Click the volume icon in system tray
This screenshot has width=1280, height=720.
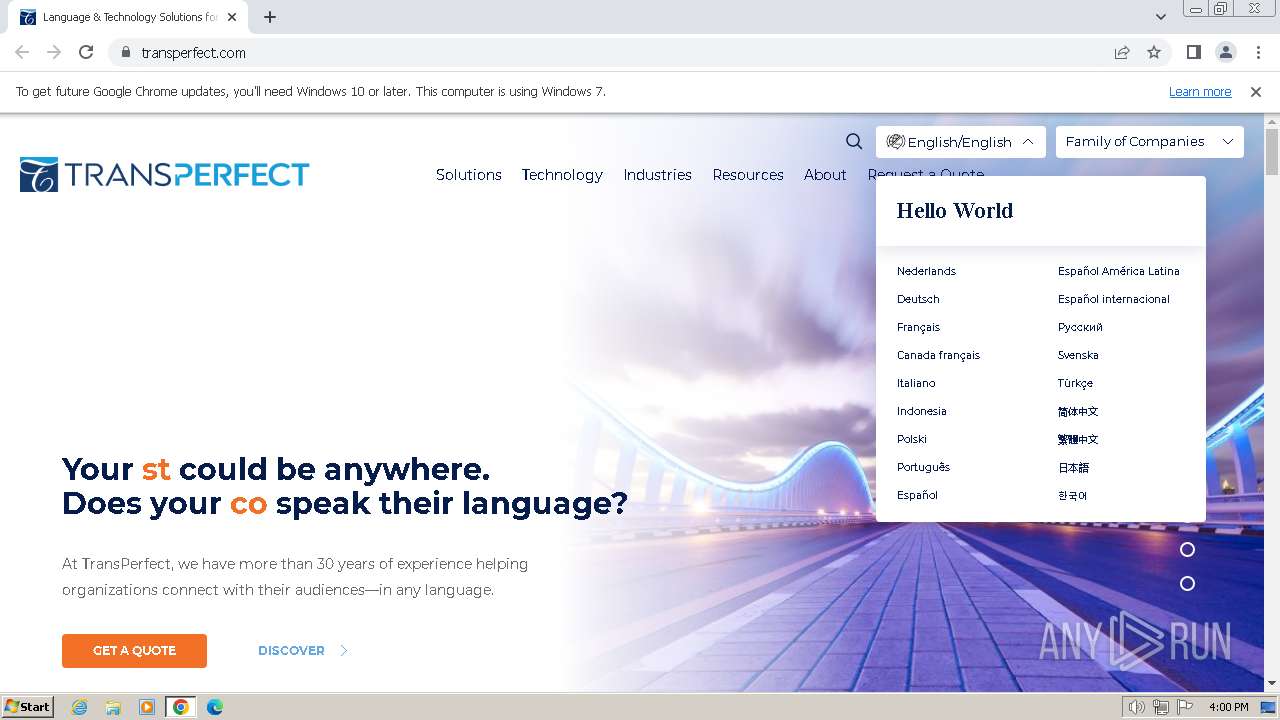(1136, 707)
